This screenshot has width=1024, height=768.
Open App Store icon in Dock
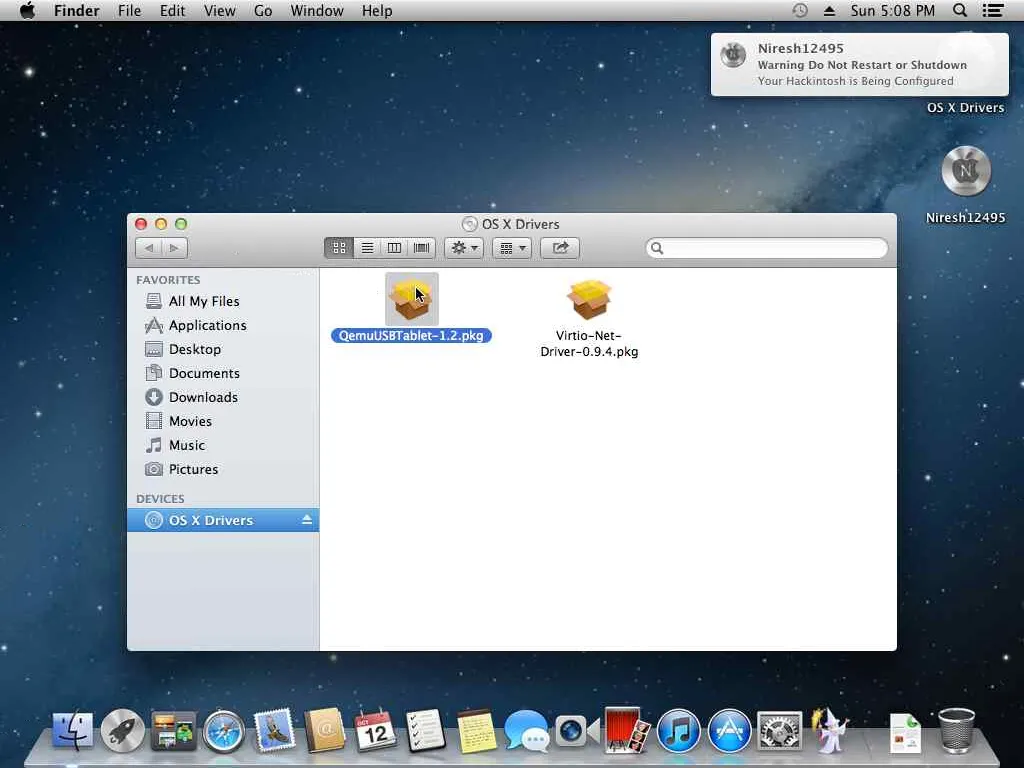point(729,731)
